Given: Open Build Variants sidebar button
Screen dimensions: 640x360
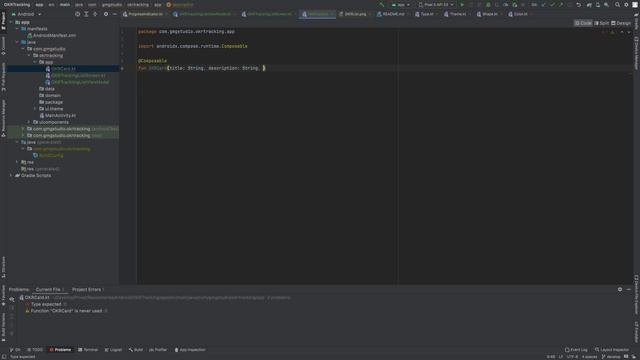Looking at the screenshot, I should click(x=3, y=327).
